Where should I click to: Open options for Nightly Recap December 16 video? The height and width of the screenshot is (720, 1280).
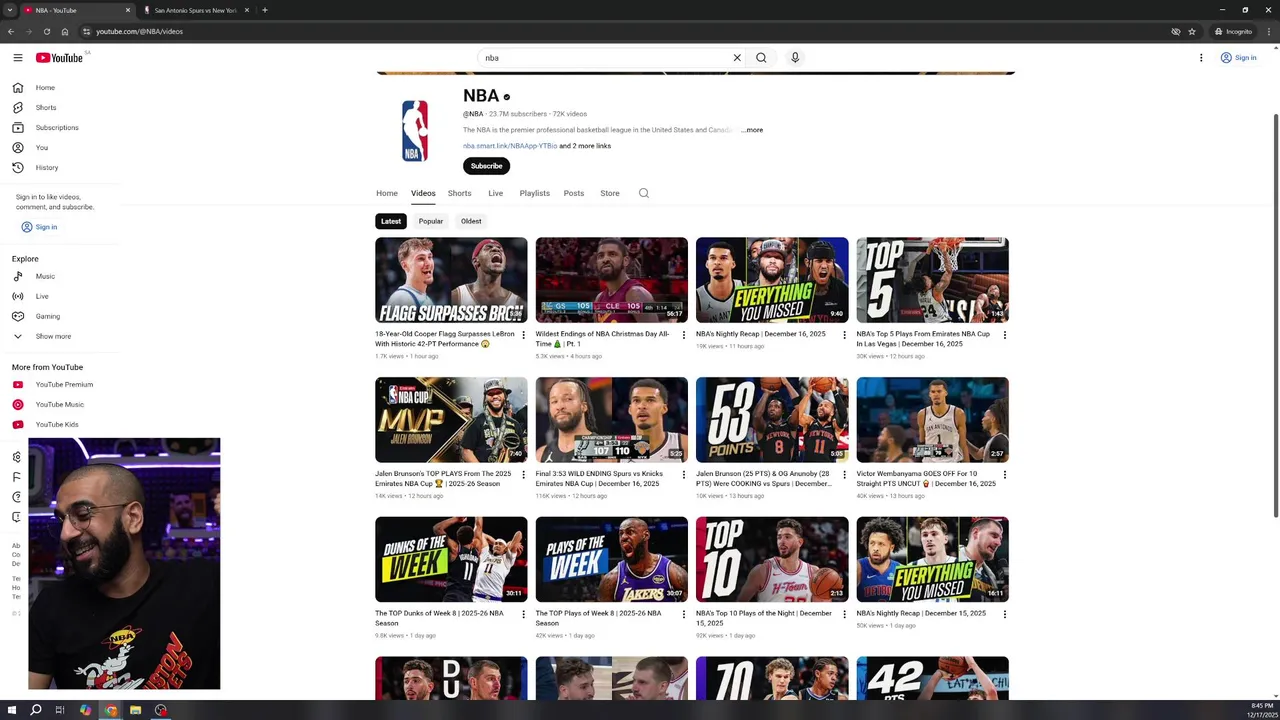pos(844,335)
